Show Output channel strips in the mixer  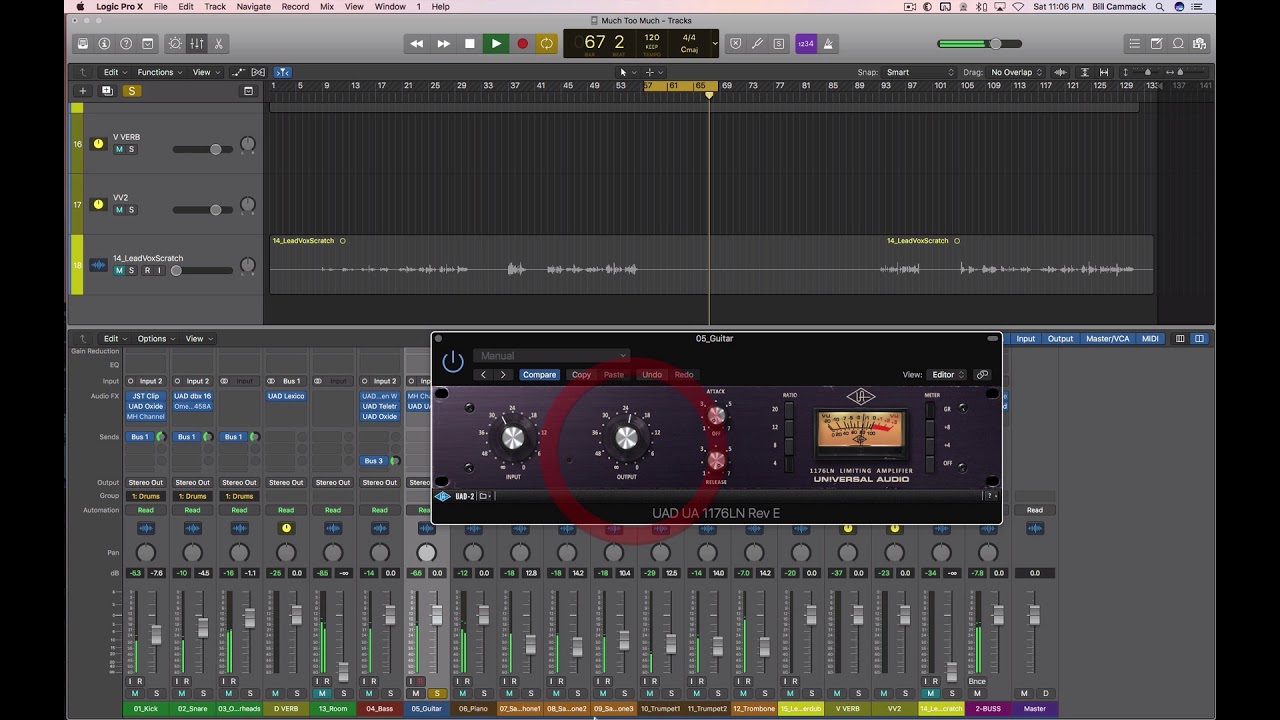tap(1060, 339)
